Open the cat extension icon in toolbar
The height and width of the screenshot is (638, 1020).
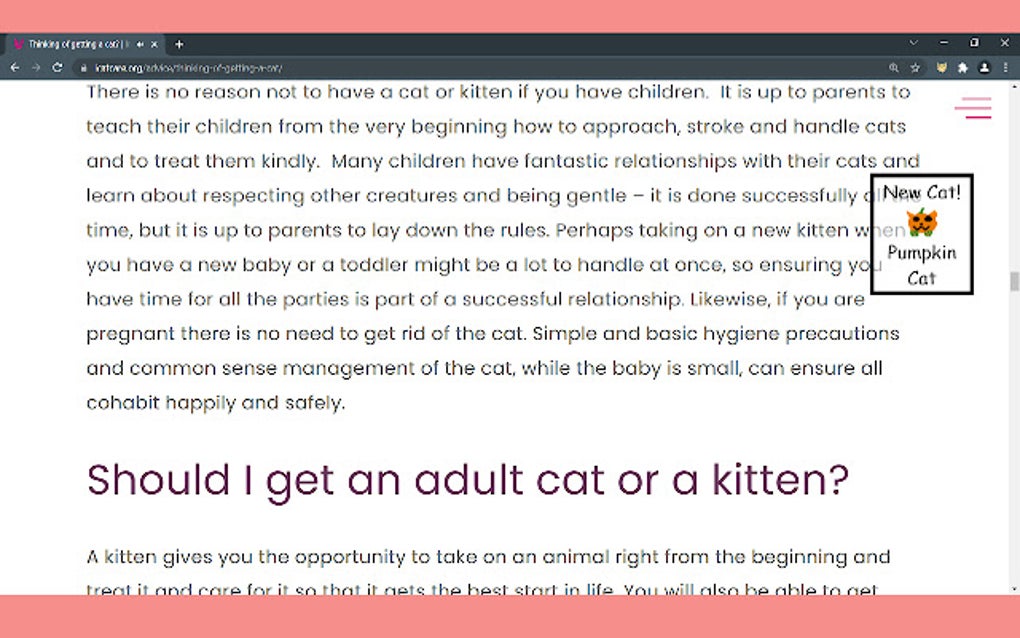click(x=941, y=68)
